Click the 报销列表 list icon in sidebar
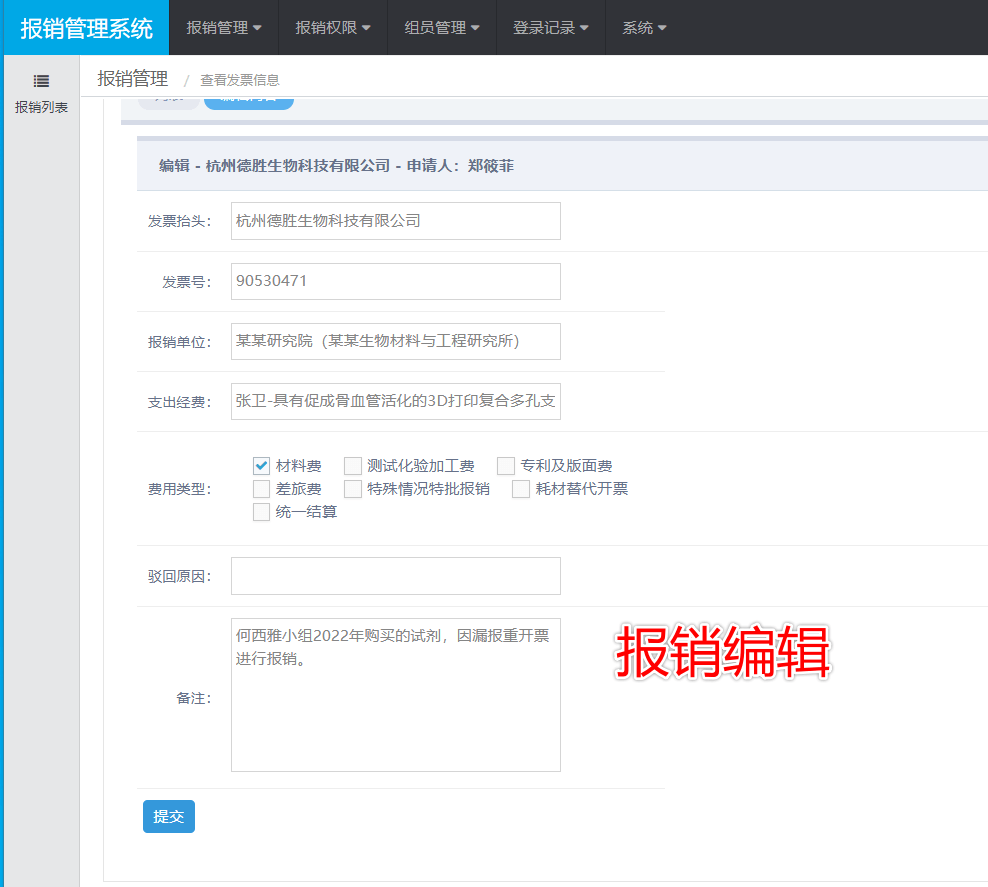 click(41, 81)
